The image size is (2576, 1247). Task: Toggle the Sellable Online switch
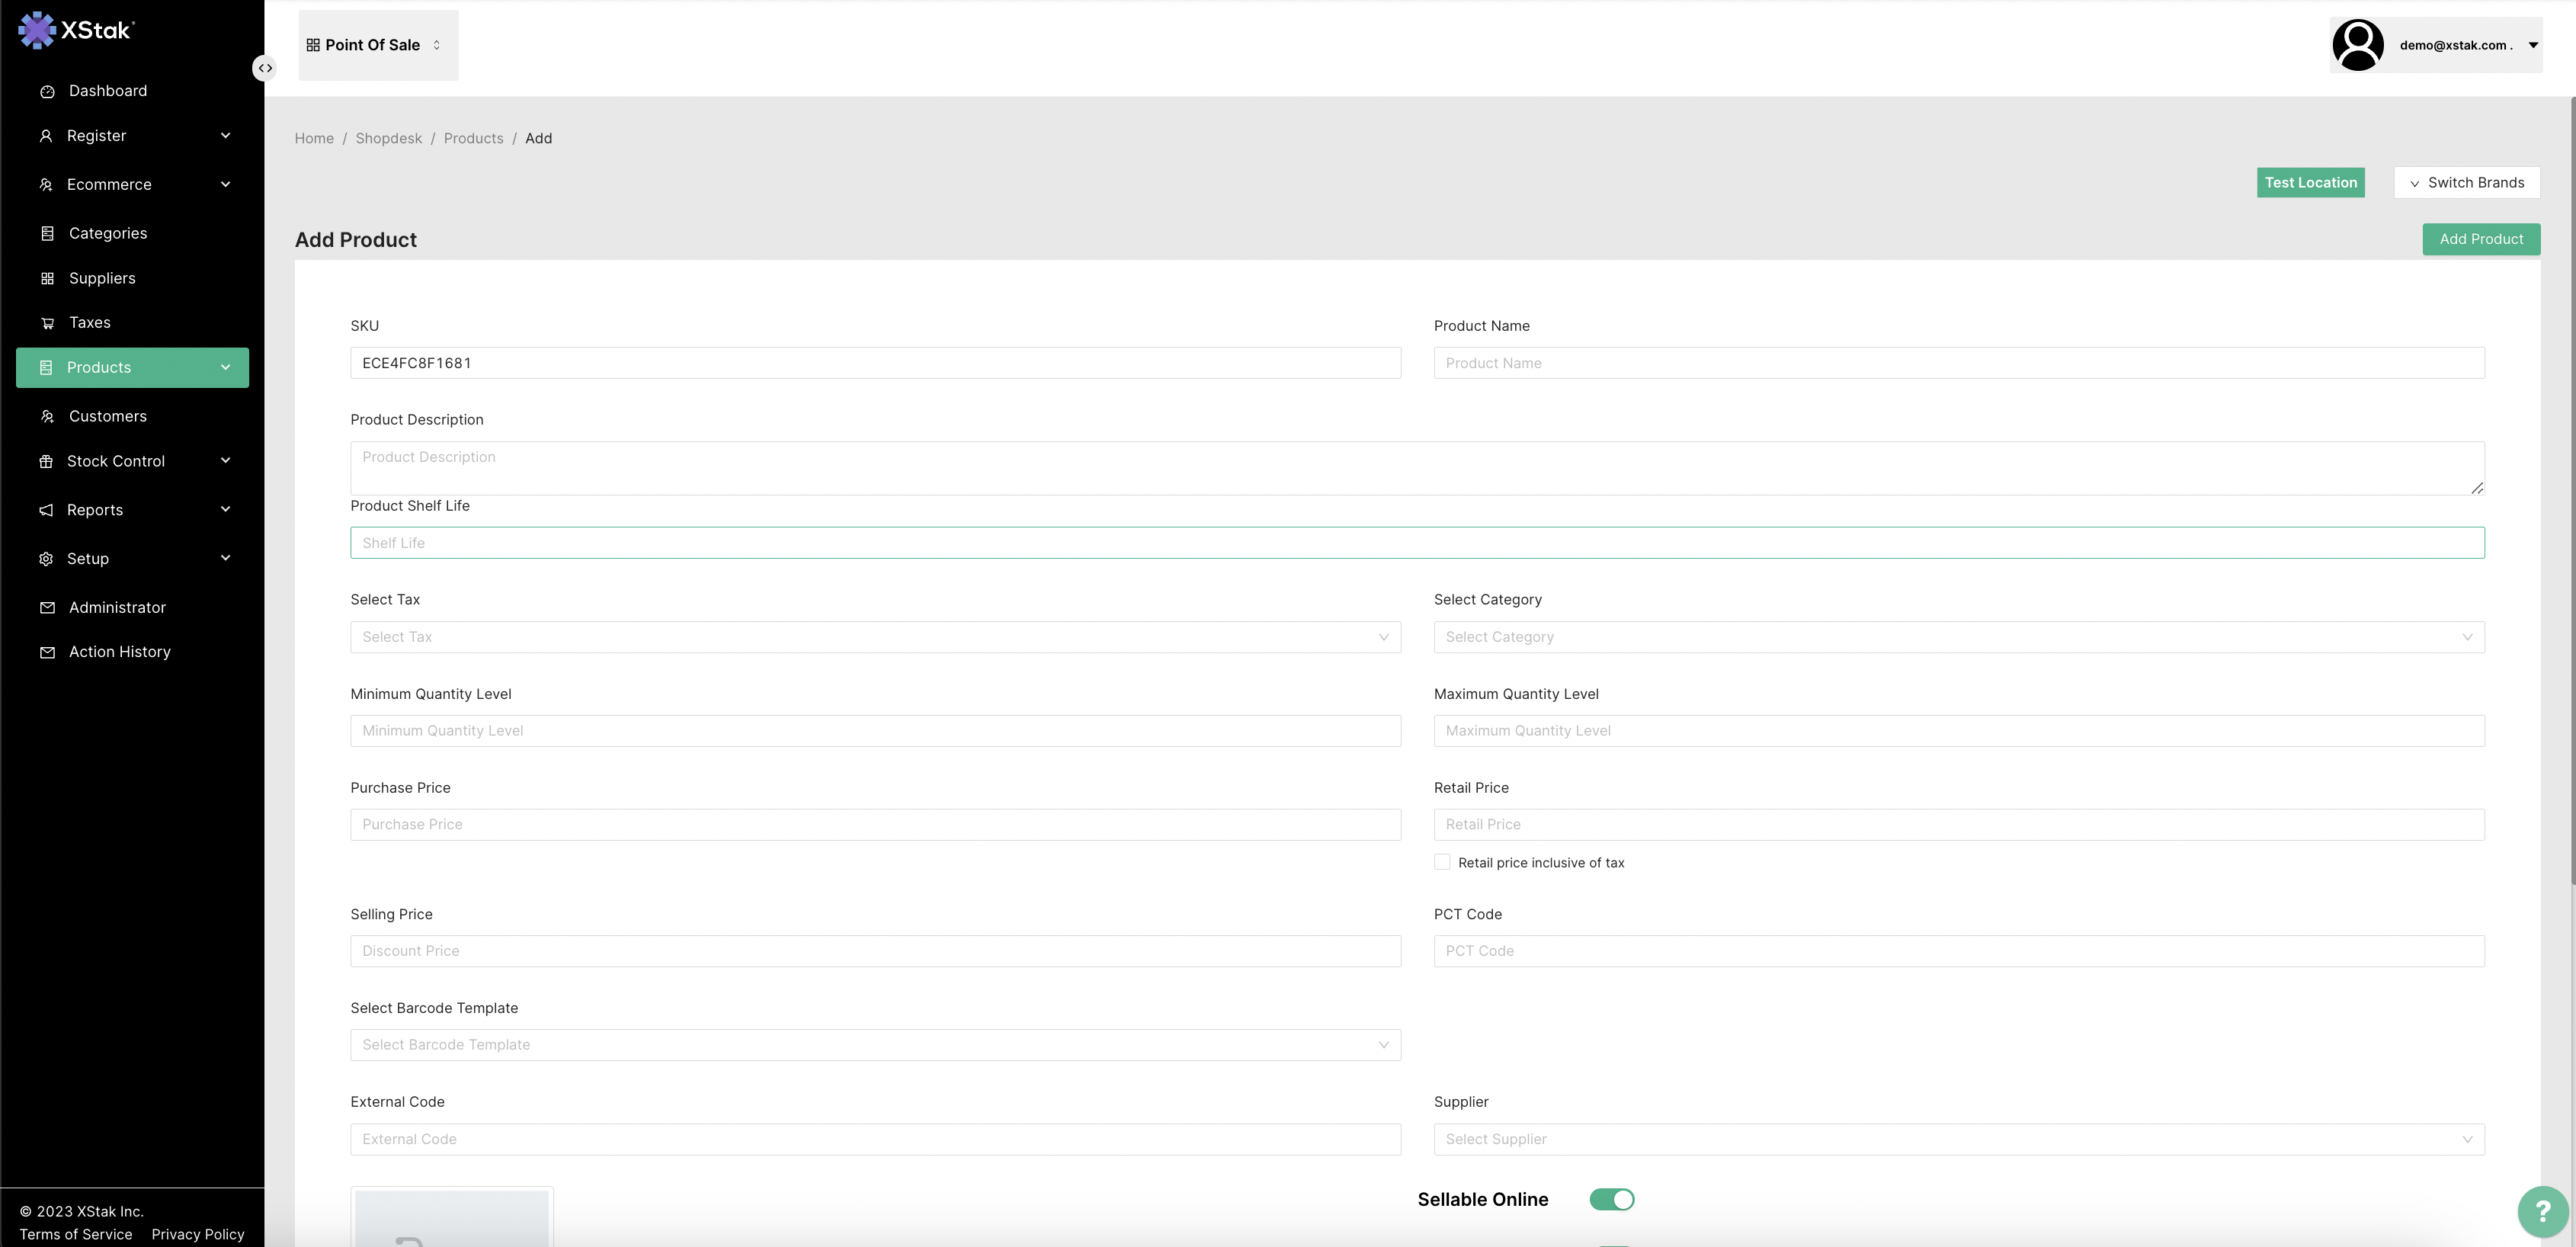pyautogui.click(x=1611, y=1199)
